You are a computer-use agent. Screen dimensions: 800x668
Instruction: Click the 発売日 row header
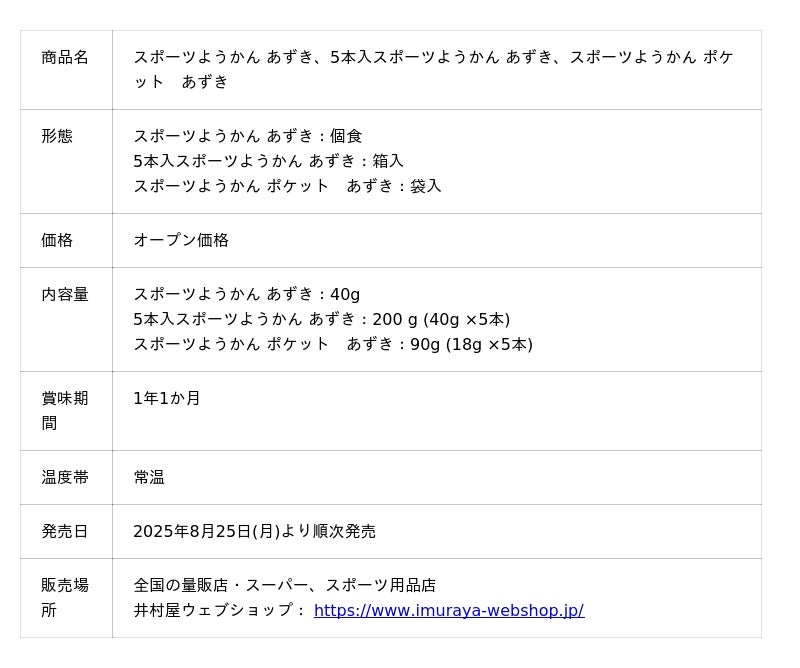point(65,531)
